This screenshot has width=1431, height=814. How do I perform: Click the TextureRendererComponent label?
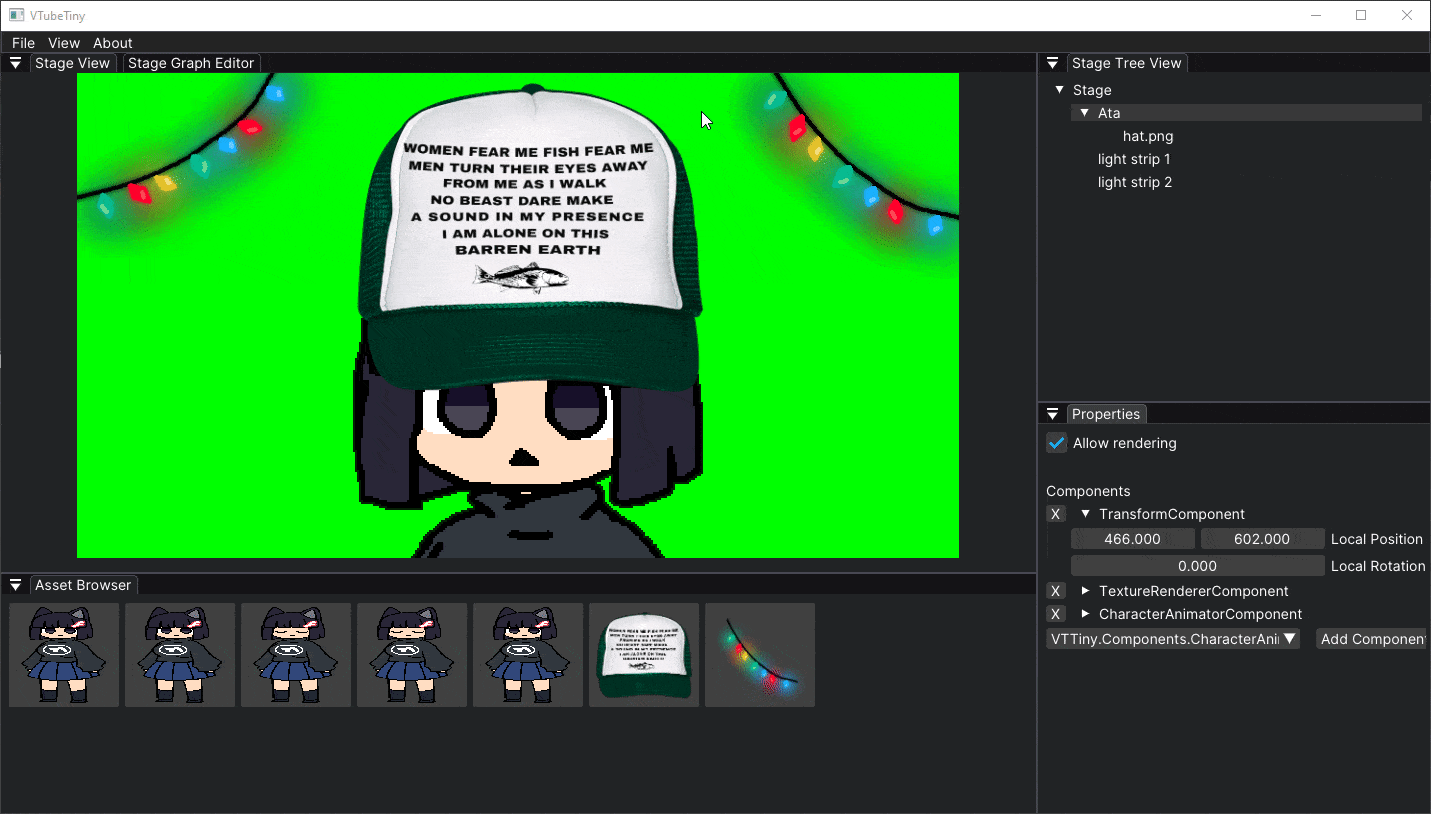1194,591
